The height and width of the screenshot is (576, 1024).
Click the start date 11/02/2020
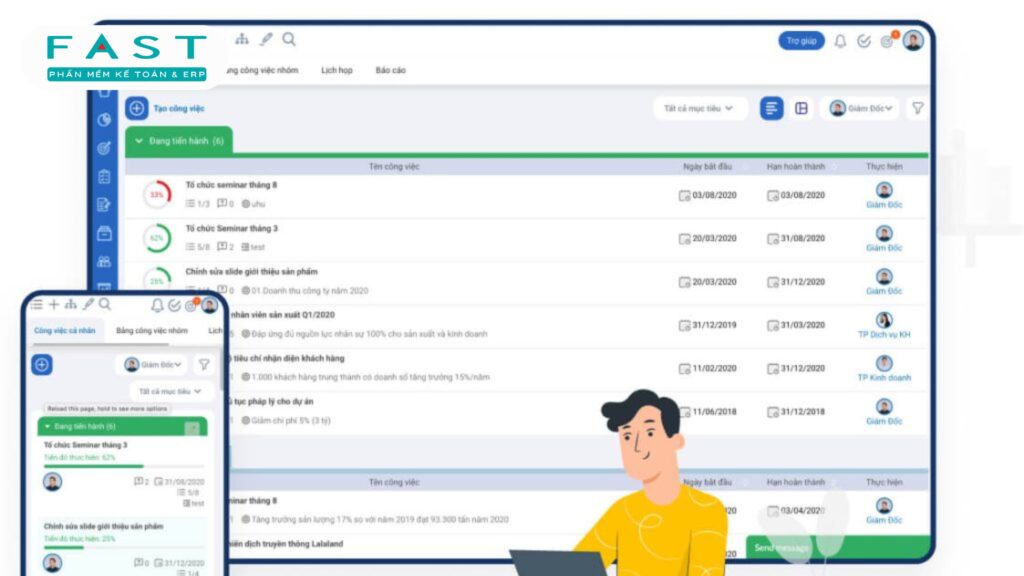pos(714,368)
